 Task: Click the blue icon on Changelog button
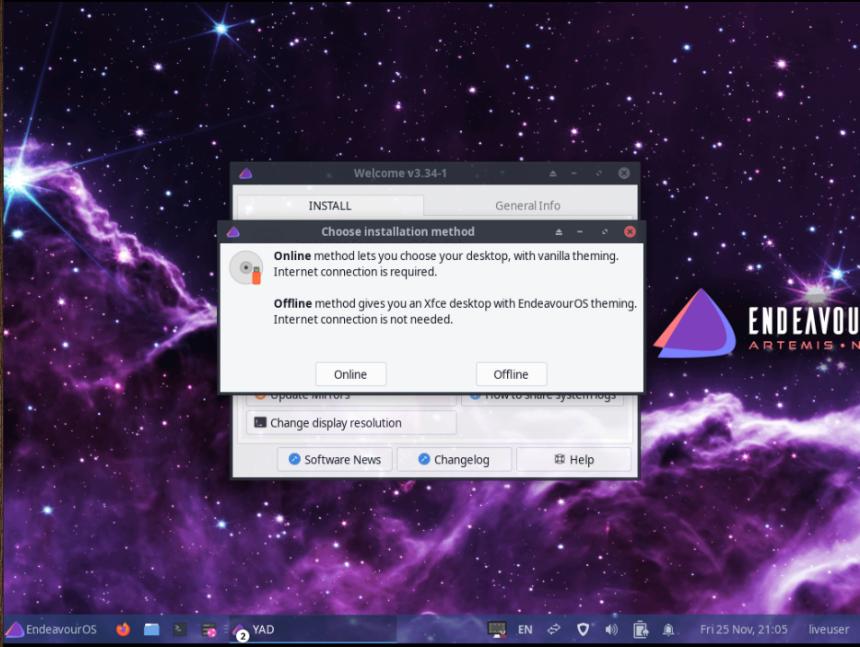424,459
